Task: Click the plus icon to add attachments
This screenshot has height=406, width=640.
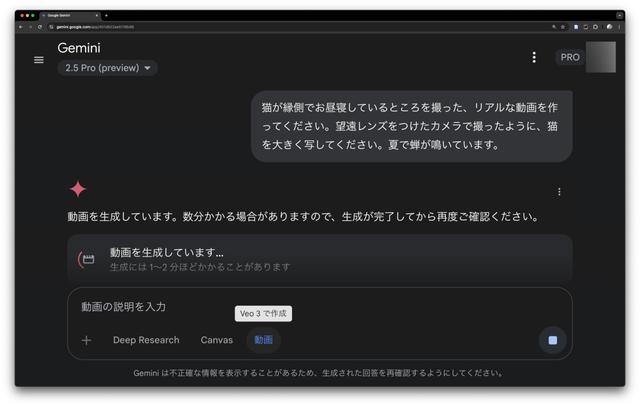Action: pos(86,340)
